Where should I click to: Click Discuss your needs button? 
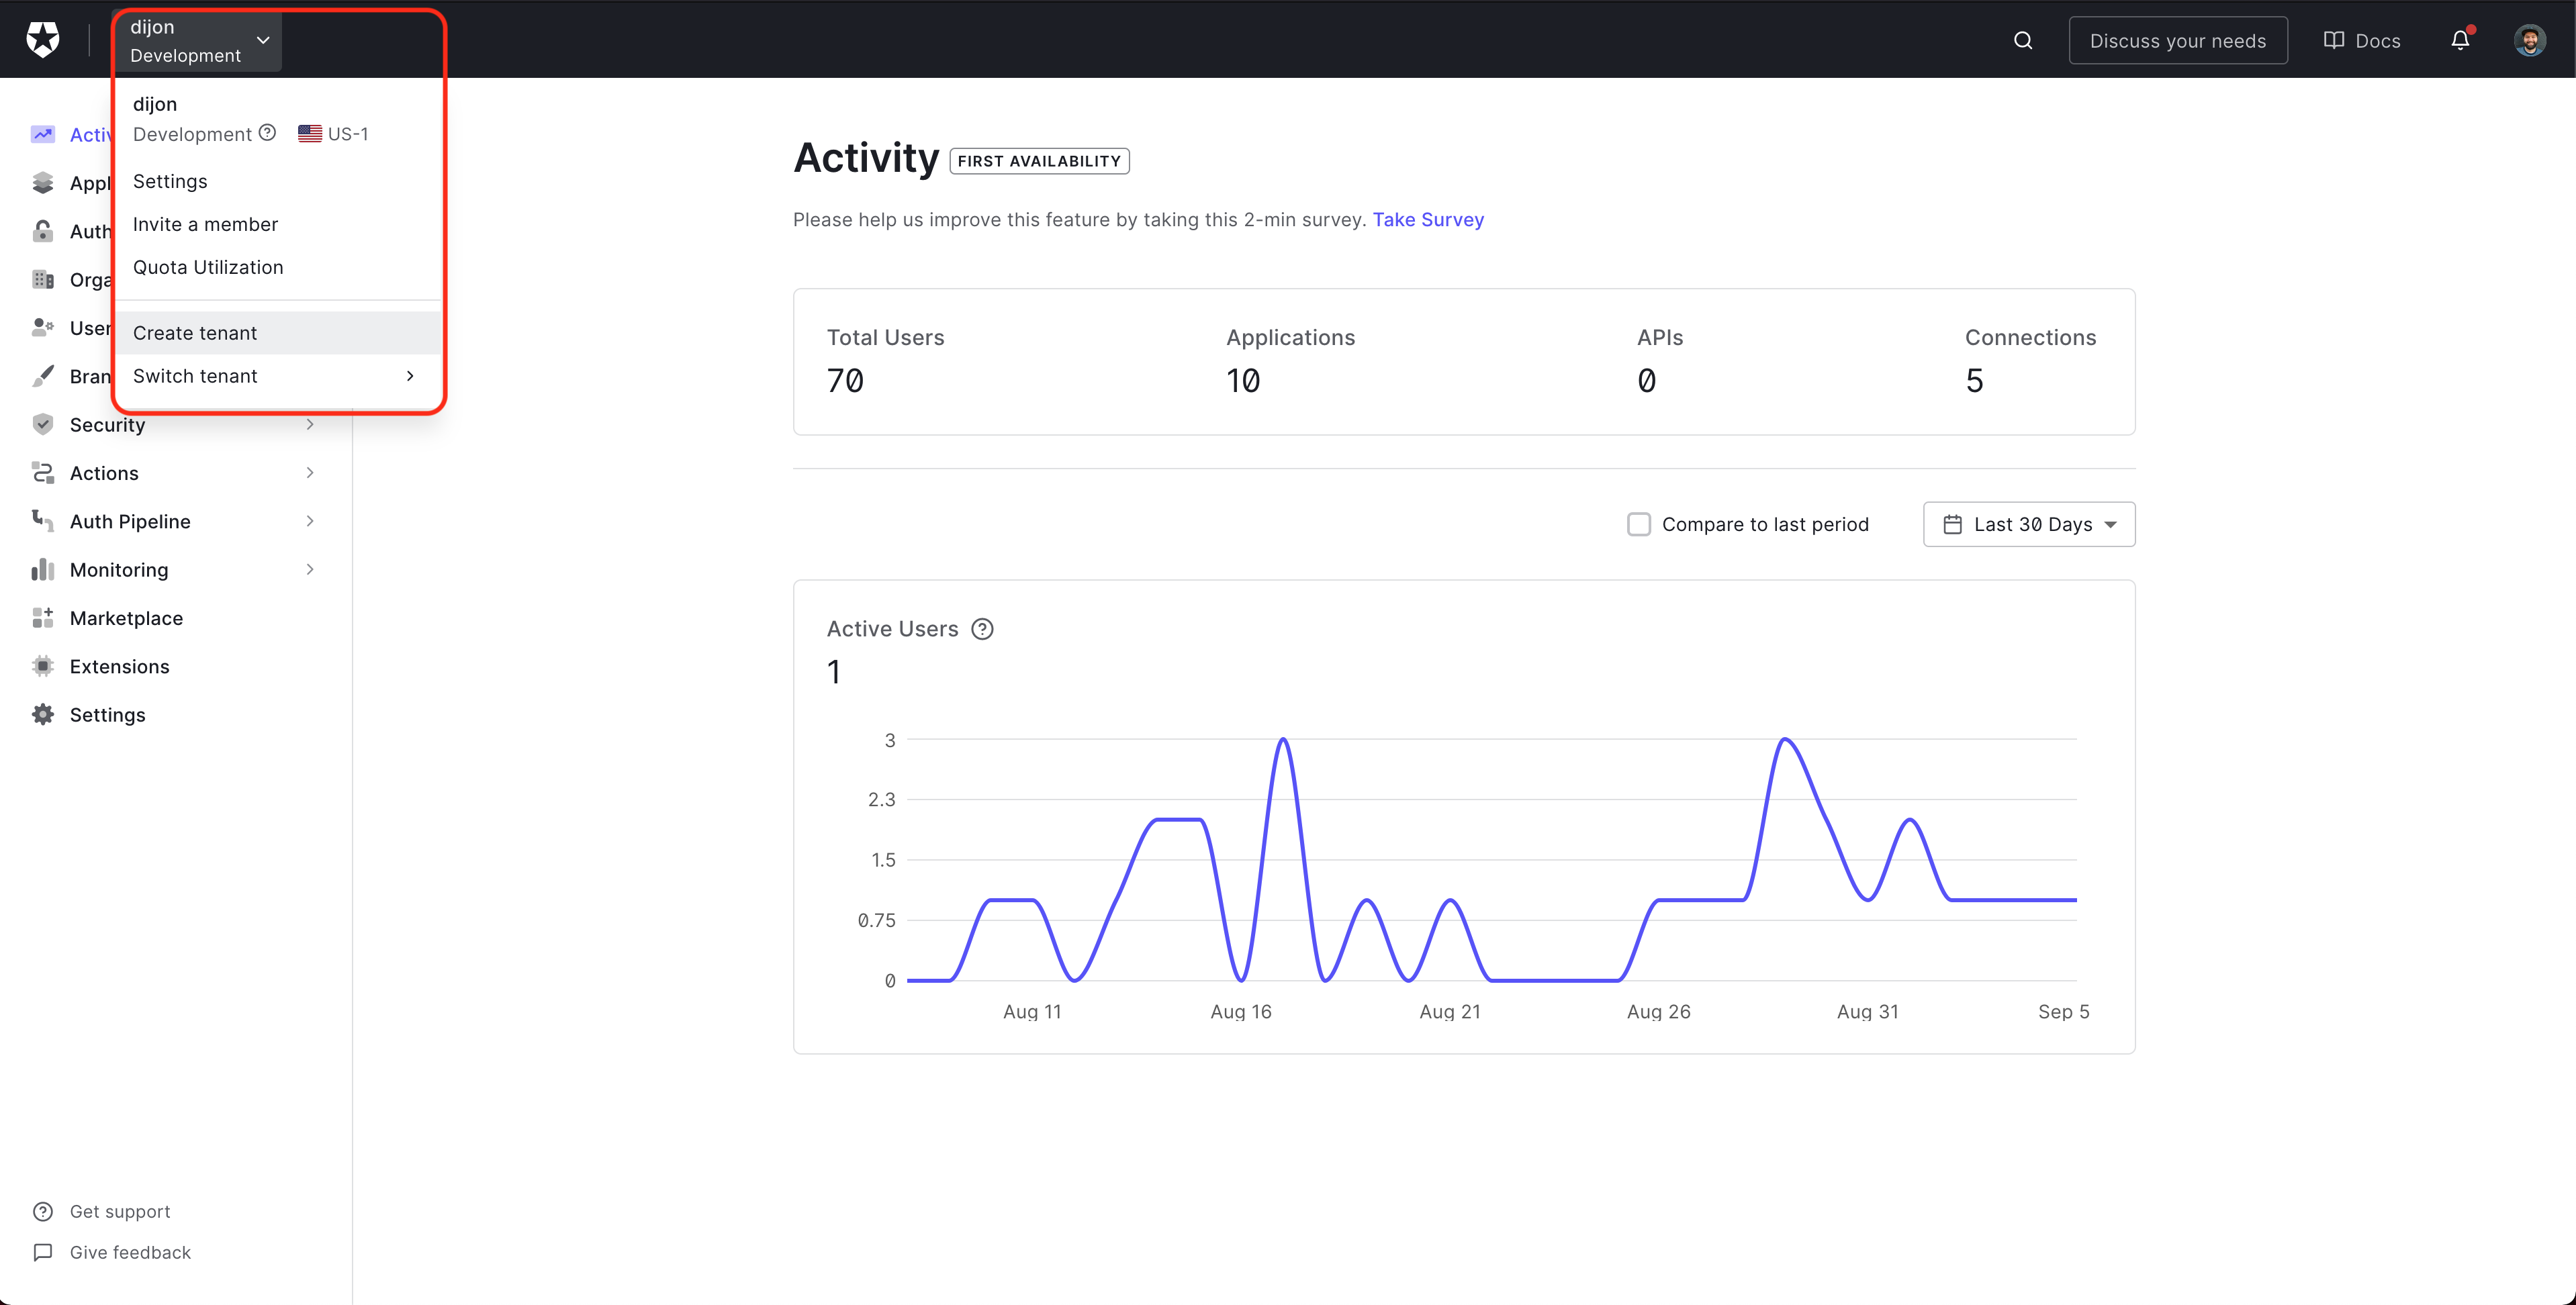(x=2178, y=41)
